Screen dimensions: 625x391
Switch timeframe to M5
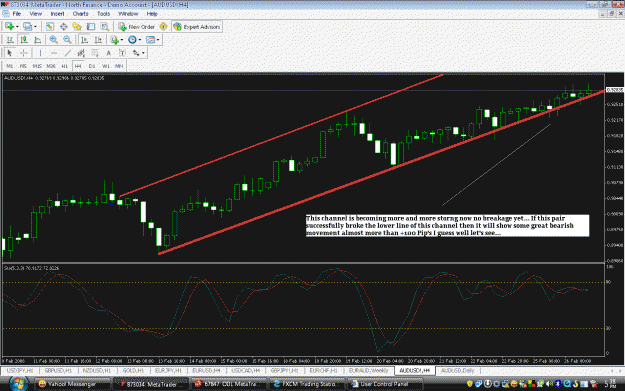point(23,66)
